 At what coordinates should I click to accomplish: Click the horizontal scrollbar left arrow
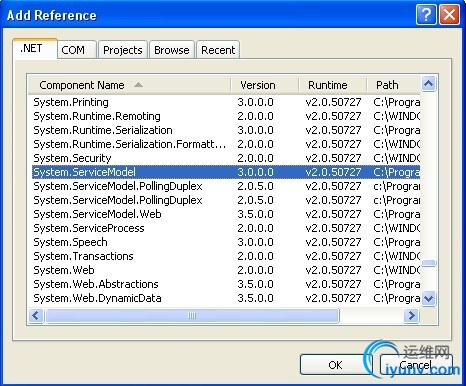[36, 315]
